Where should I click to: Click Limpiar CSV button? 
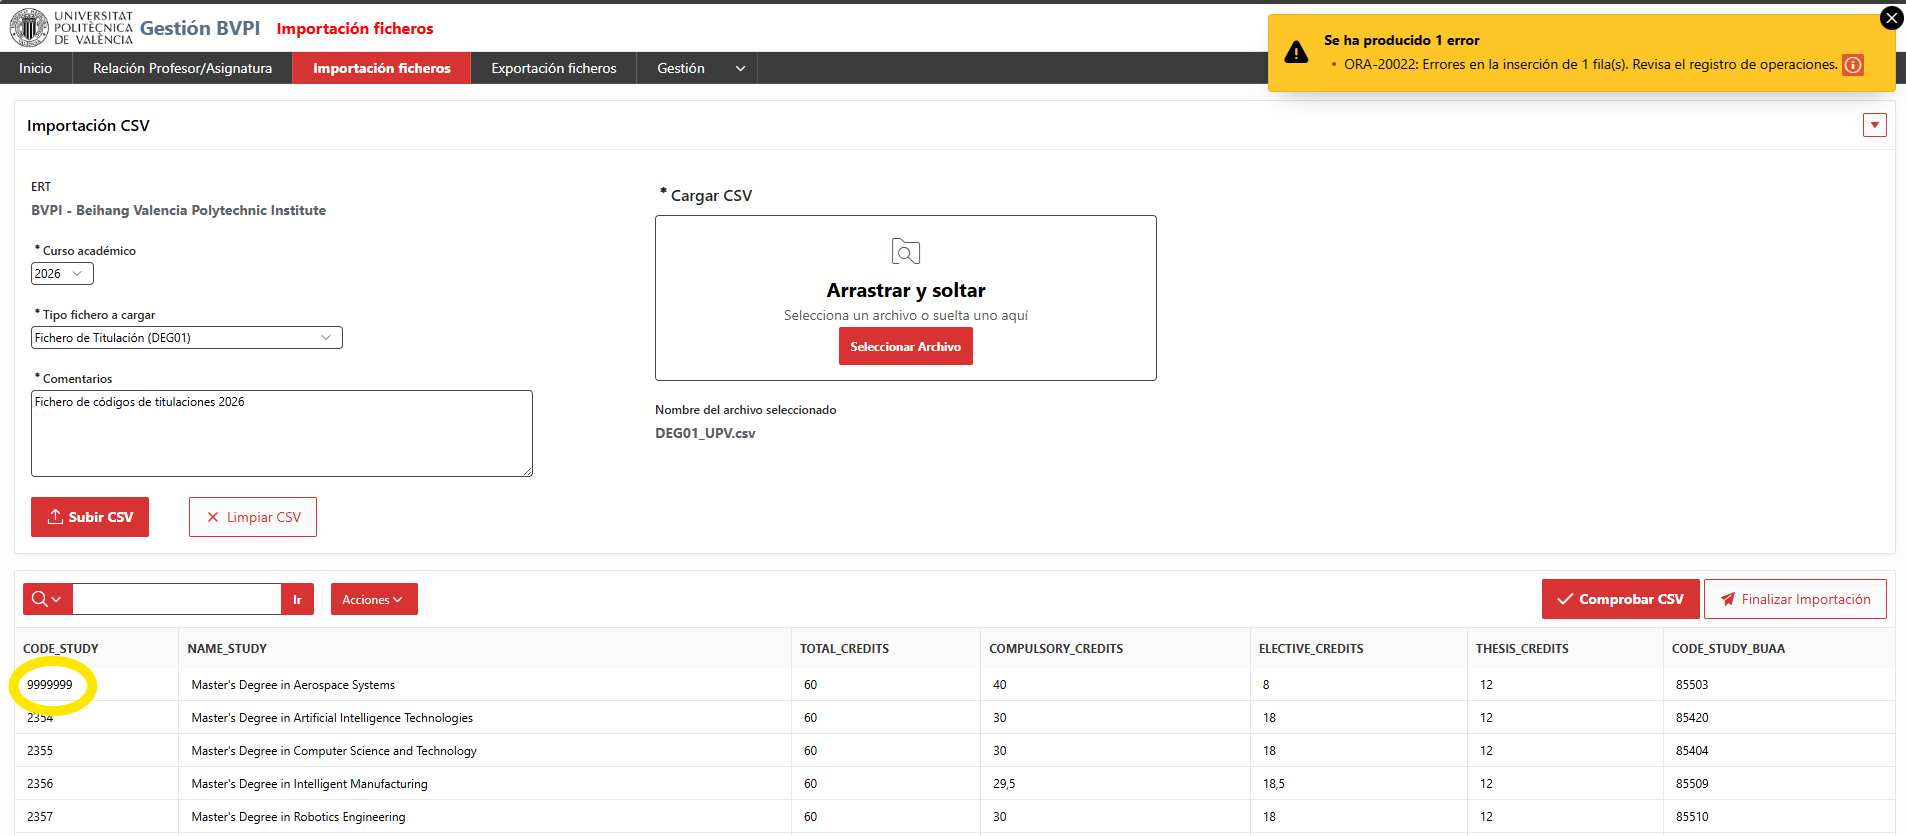pyautogui.click(x=253, y=517)
